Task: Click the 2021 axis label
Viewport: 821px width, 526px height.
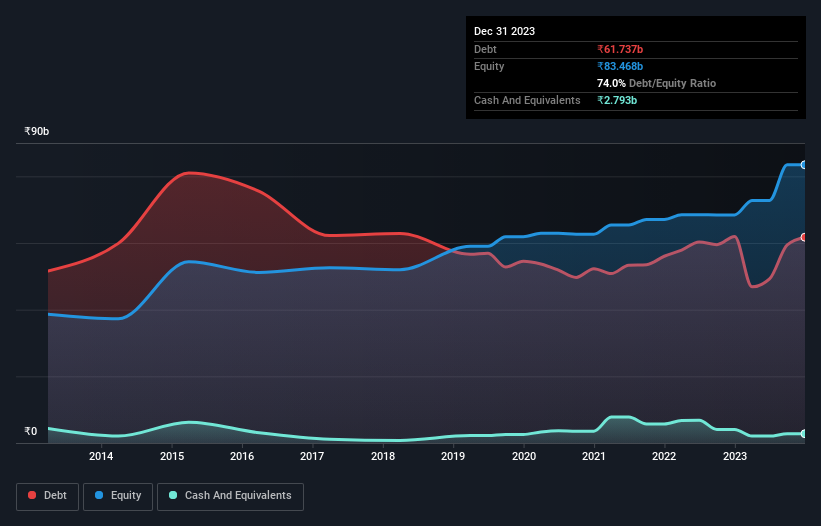Action: pos(594,456)
